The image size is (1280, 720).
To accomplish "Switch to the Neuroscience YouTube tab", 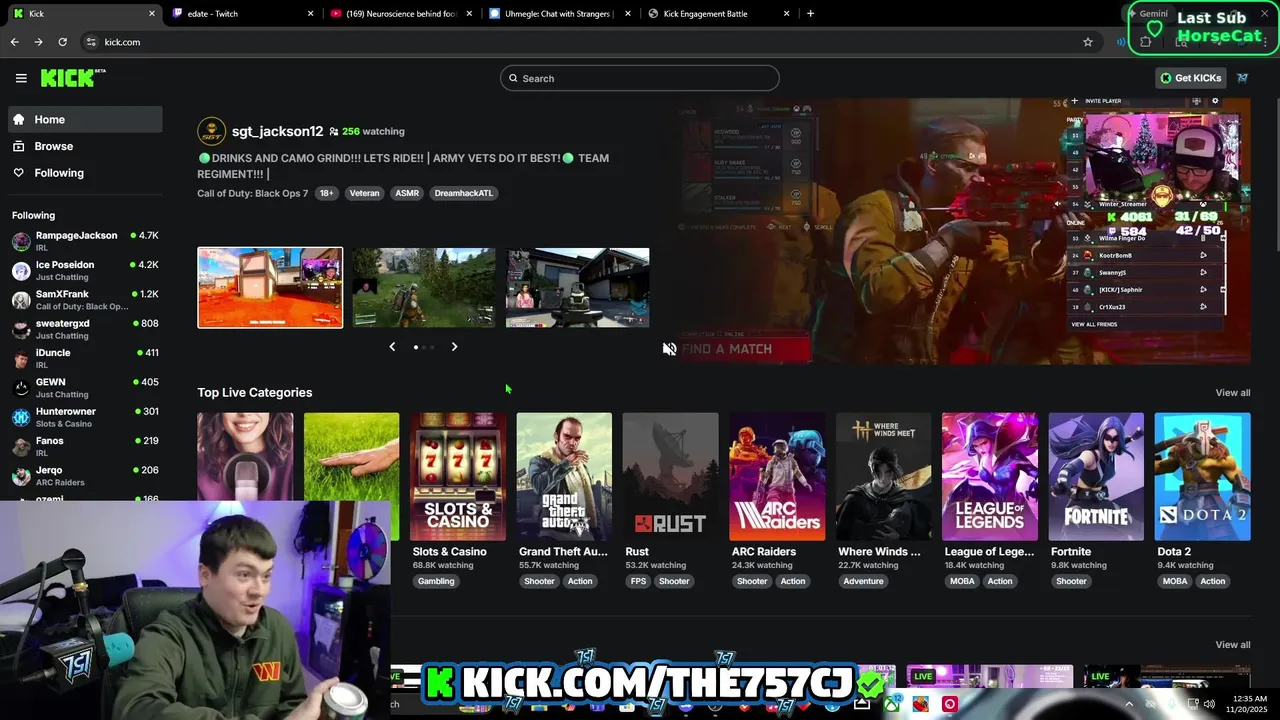I will (401, 14).
